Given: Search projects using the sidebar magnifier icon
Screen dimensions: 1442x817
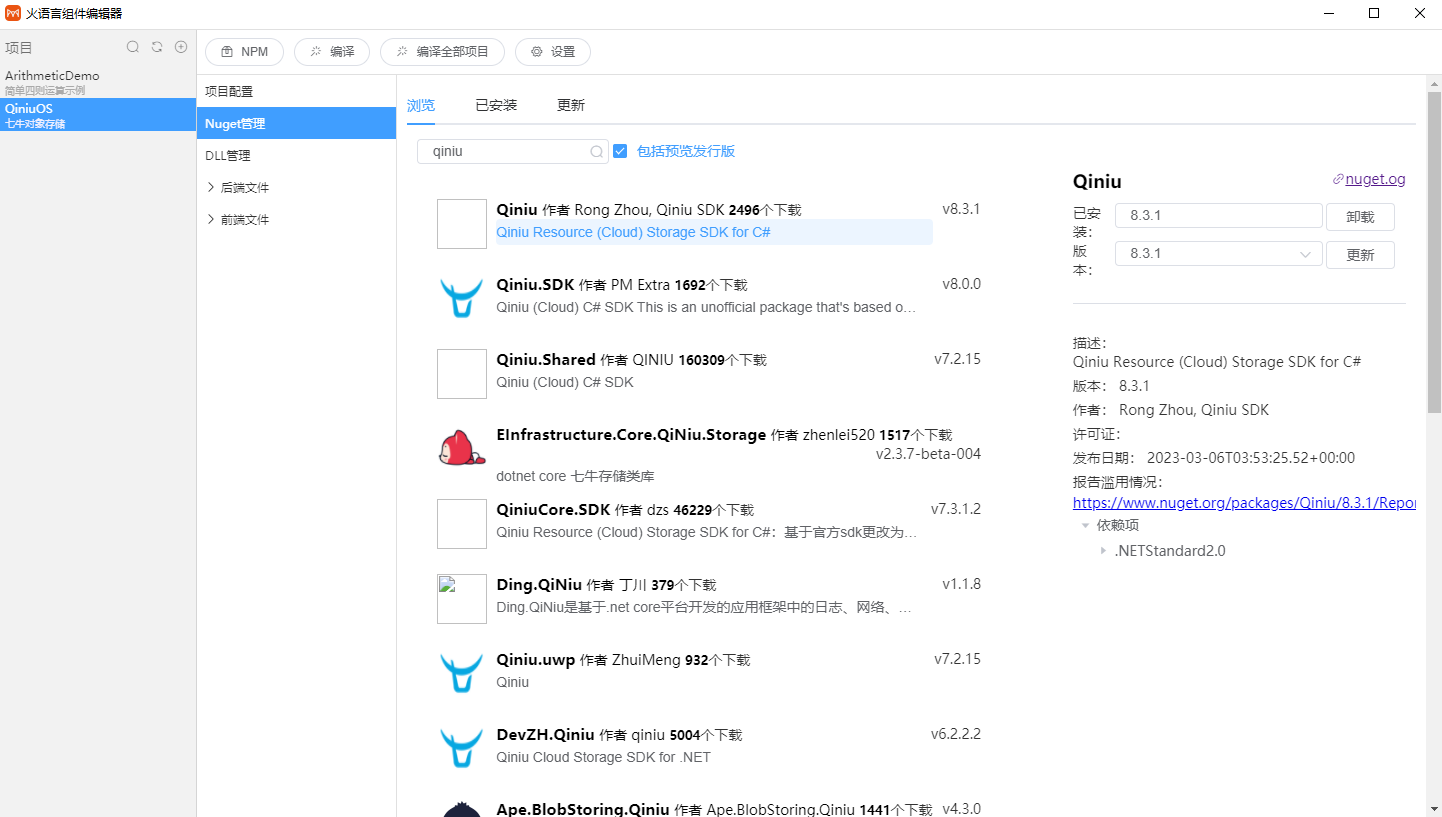Looking at the screenshot, I should point(132,46).
